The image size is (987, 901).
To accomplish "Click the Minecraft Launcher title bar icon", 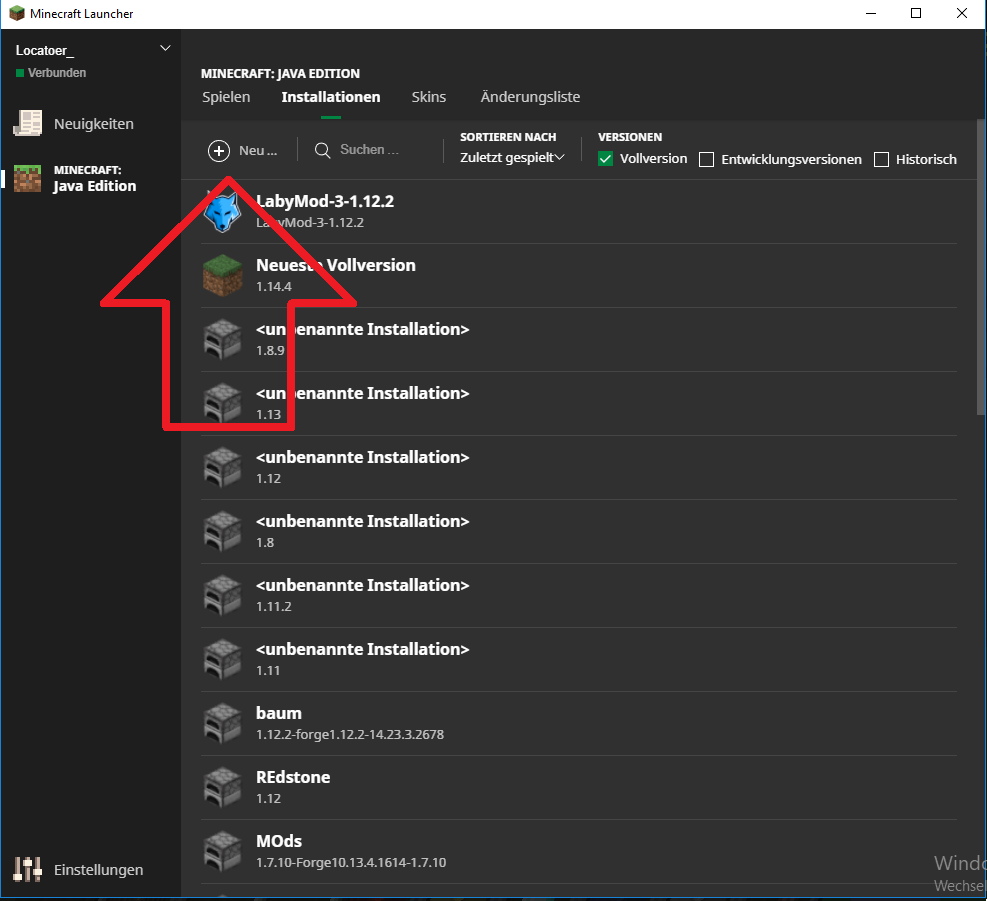I will pyautogui.click(x=17, y=13).
